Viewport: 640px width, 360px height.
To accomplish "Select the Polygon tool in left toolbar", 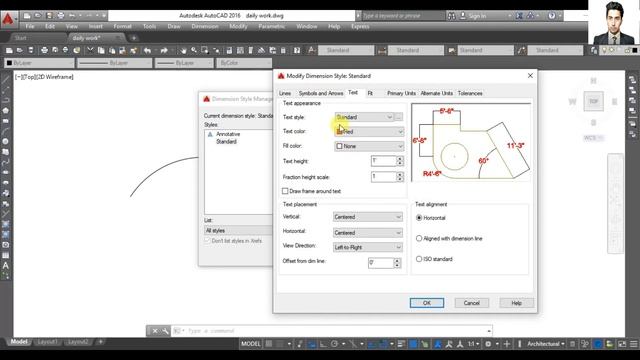I will [6, 110].
